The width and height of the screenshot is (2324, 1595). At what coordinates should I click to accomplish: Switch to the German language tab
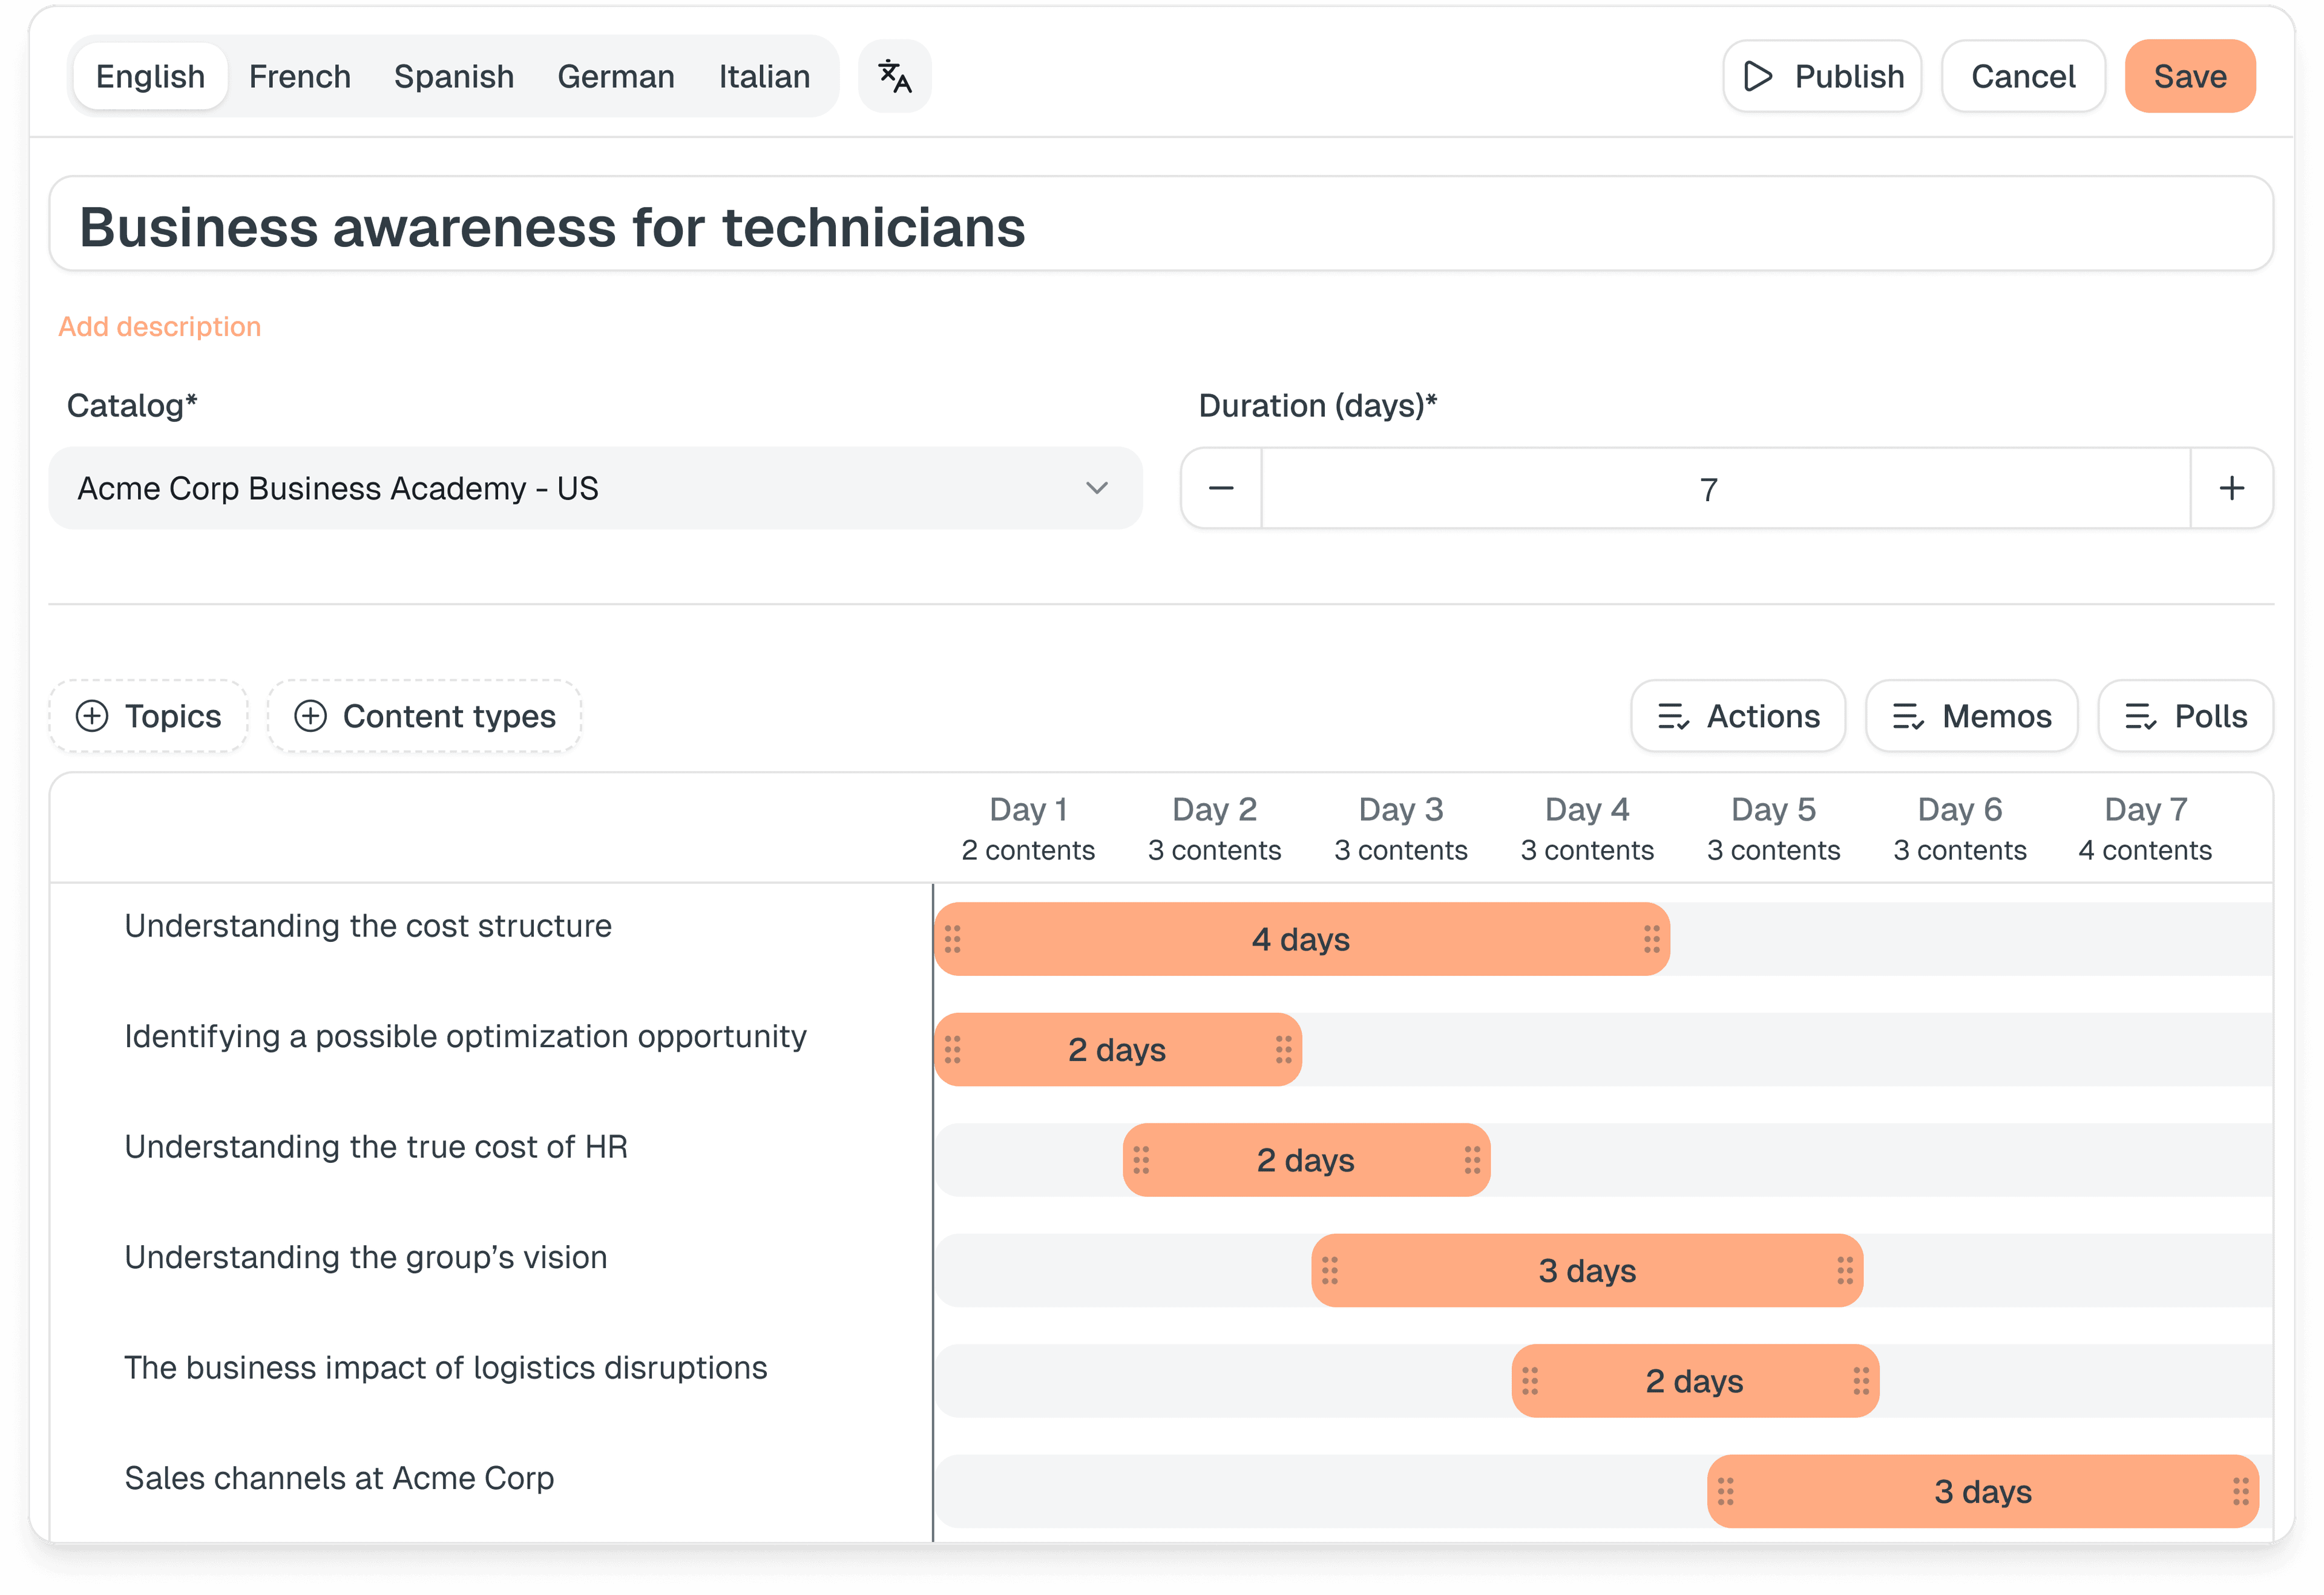615,76
